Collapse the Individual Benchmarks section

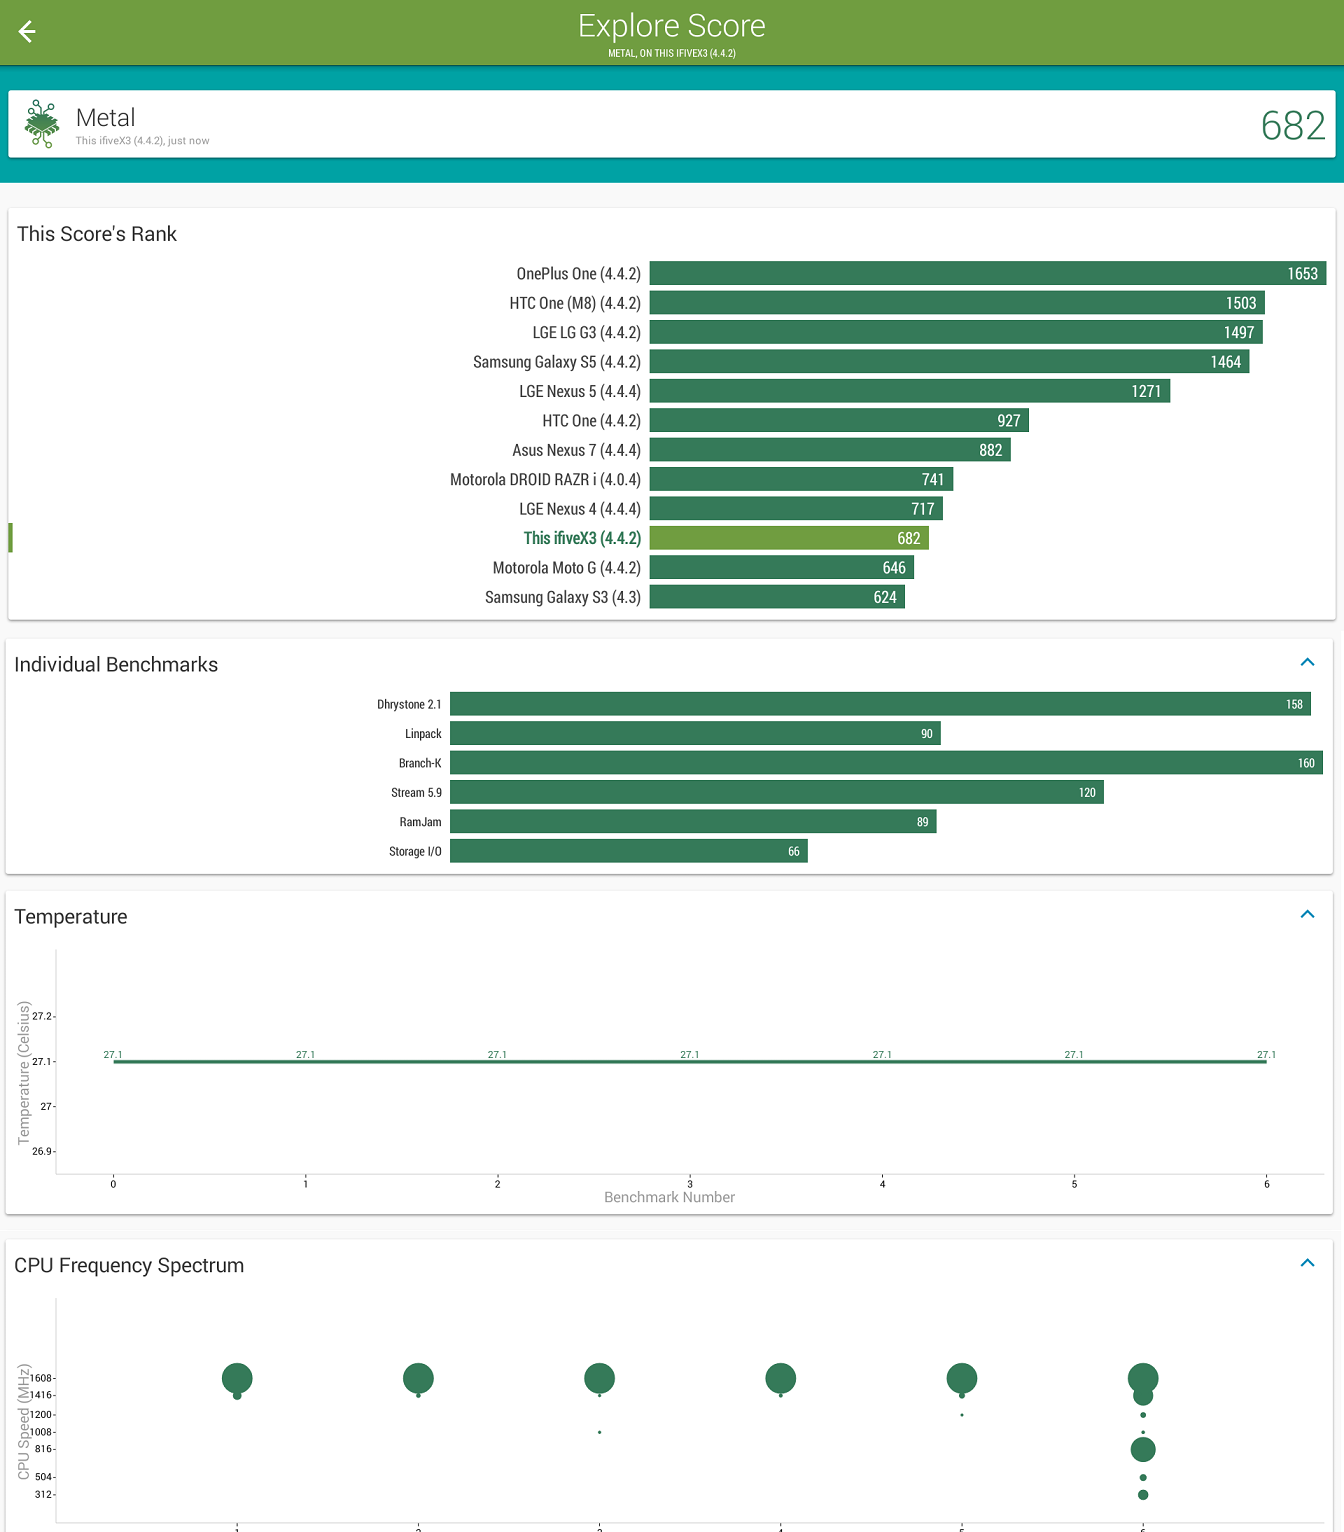pyautogui.click(x=1307, y=662)
